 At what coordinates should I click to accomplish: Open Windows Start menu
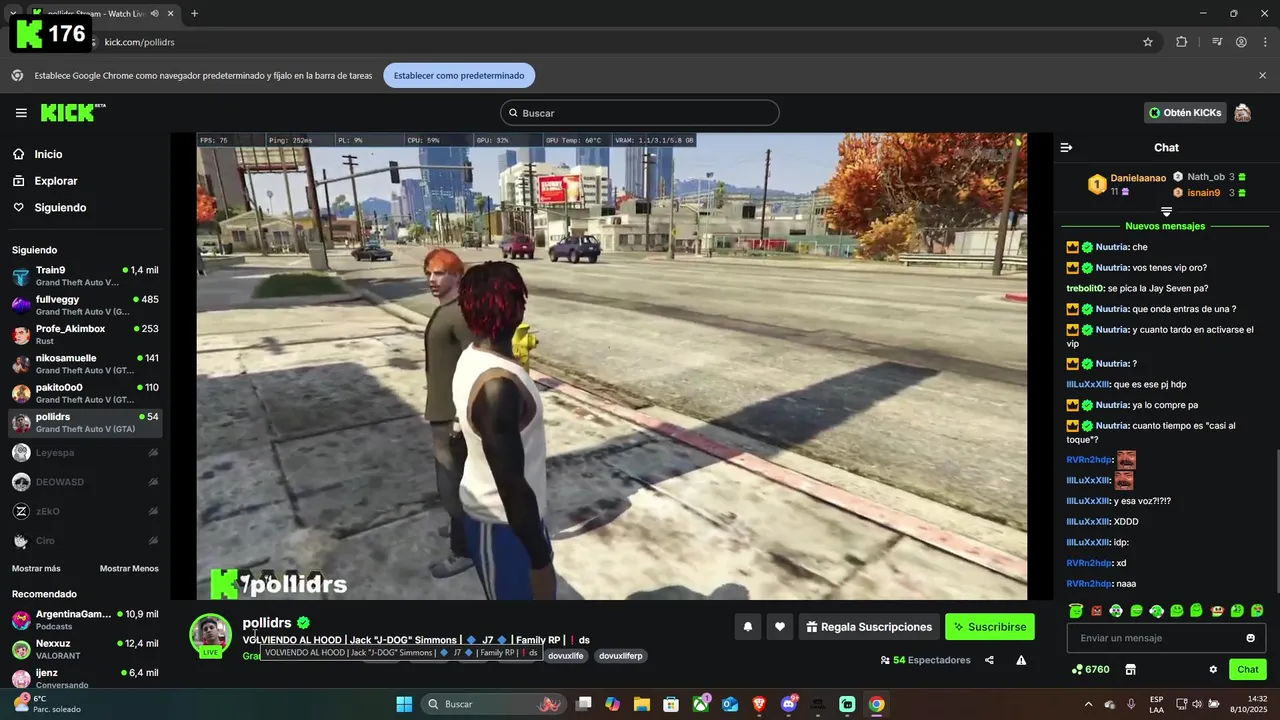[404, 704]
